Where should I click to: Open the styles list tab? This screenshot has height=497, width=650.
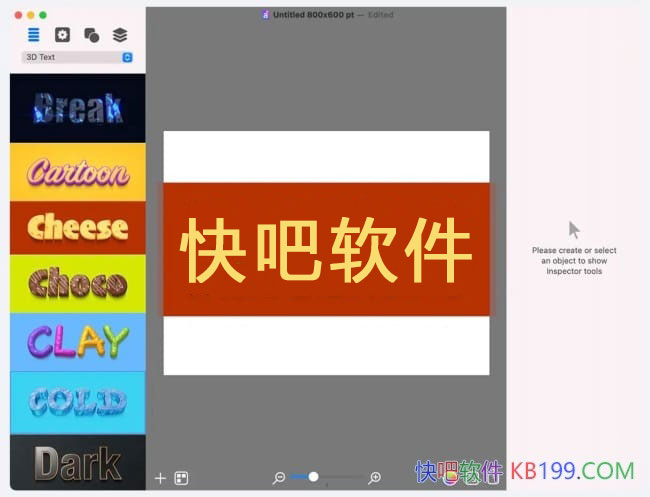pos(34,35)
